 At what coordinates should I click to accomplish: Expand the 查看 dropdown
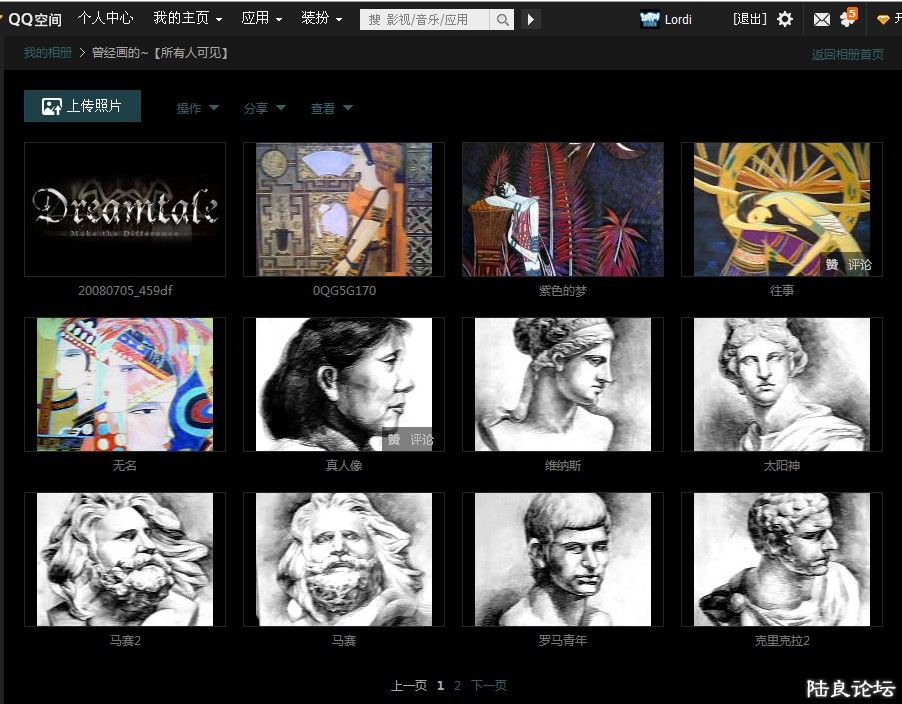click(331, 108)
